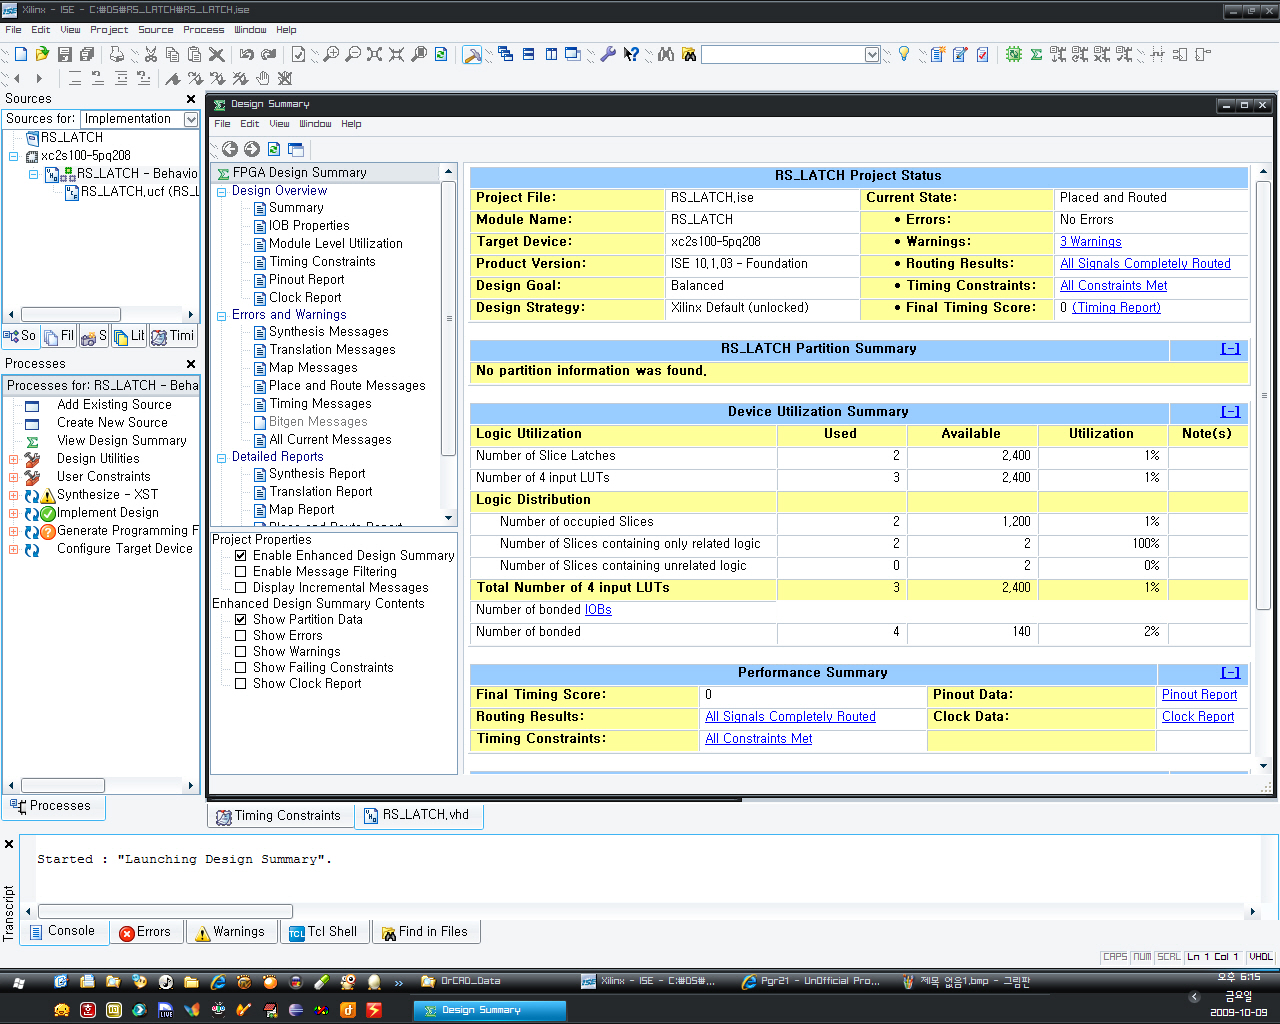Open the 3 Warnings link
The width and height of the screenshot is (1280, 1024).
(x=1090, y=242)
